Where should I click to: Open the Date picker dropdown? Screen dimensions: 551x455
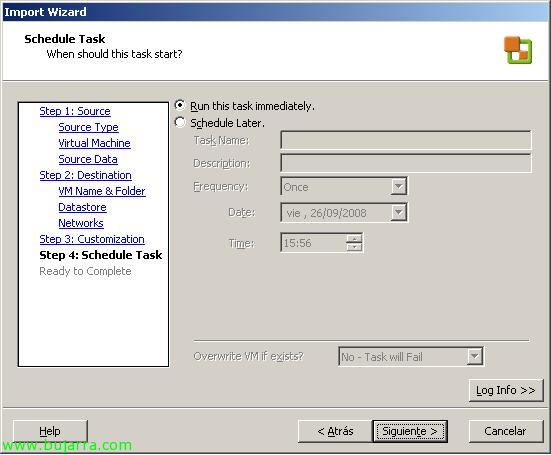click(398, 212)
